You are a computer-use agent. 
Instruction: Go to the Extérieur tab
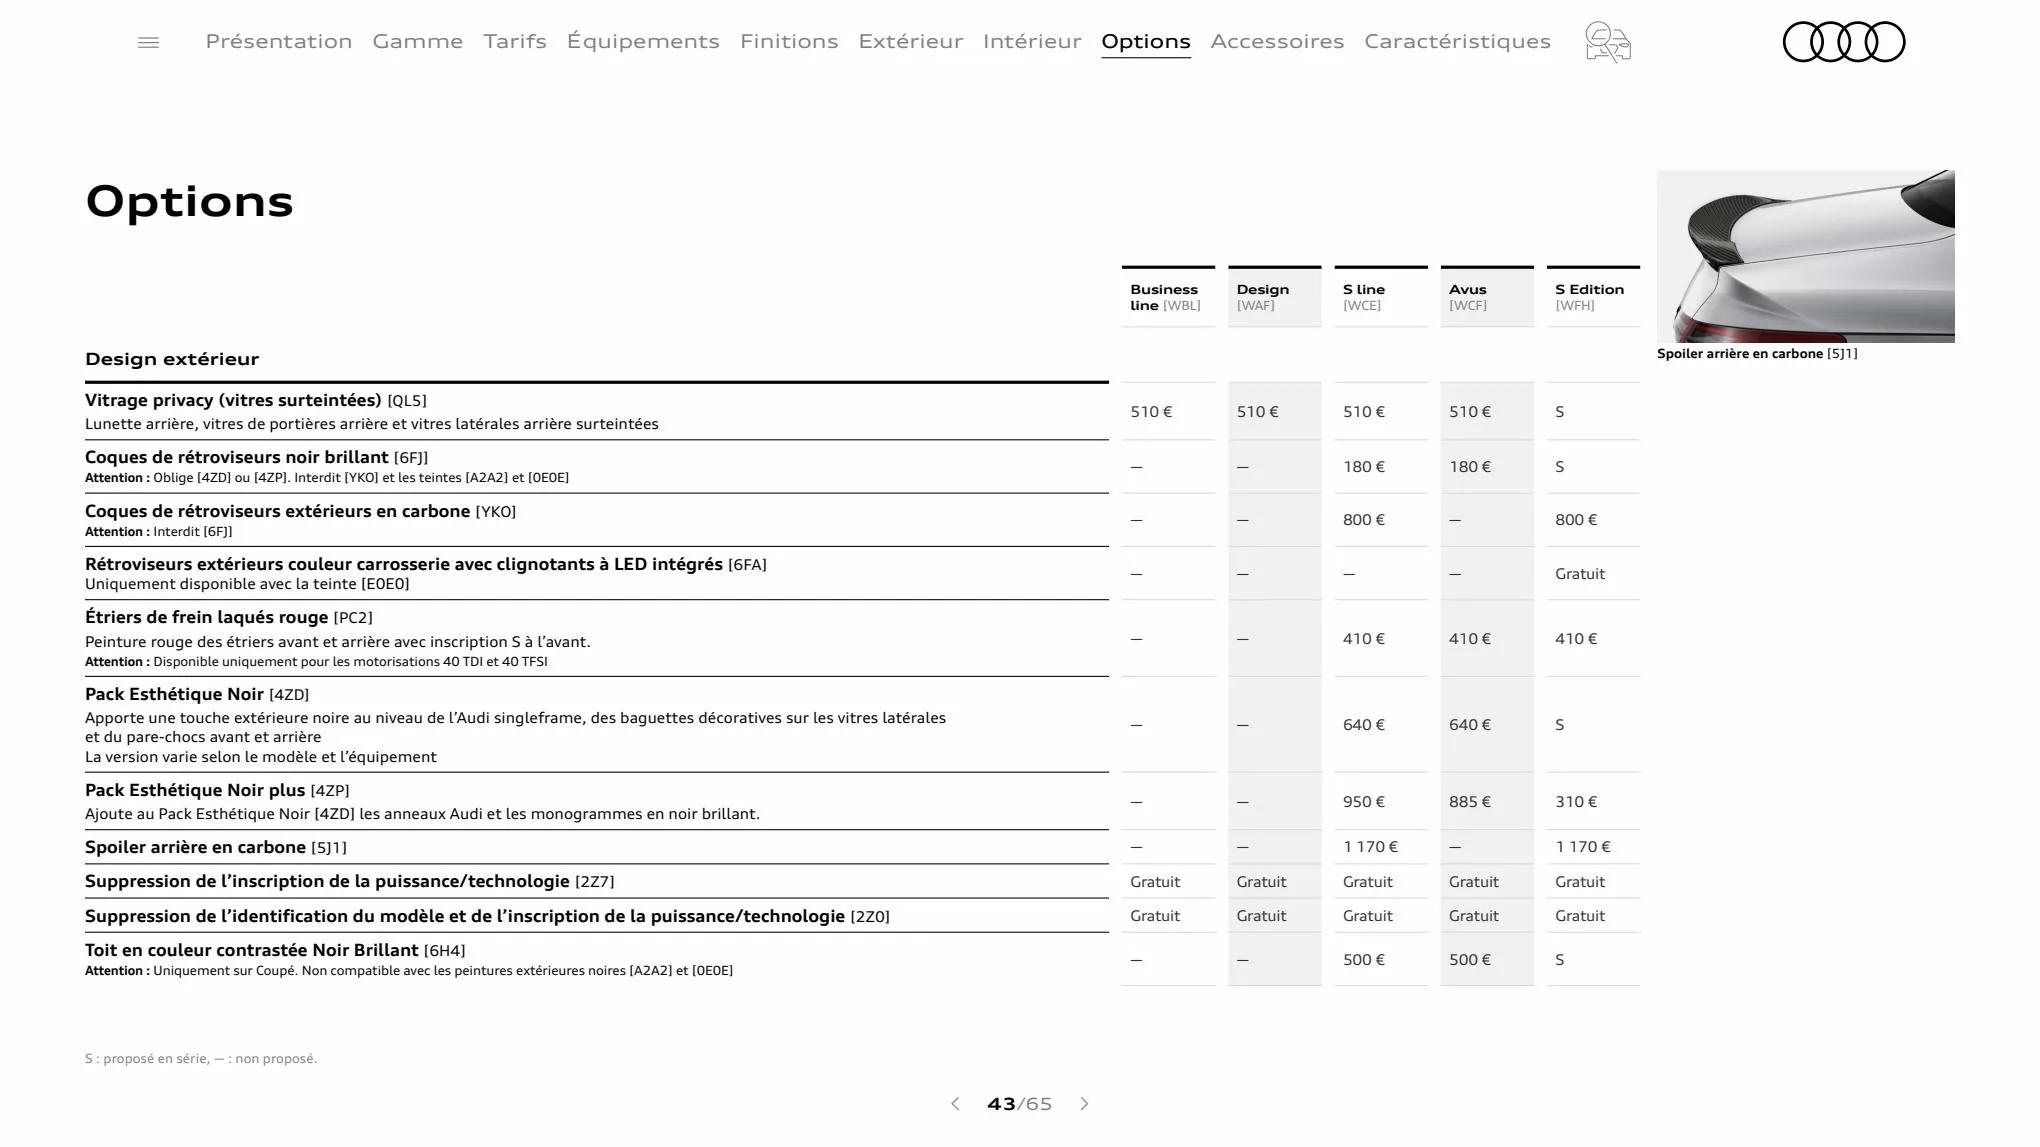point(911,41)
